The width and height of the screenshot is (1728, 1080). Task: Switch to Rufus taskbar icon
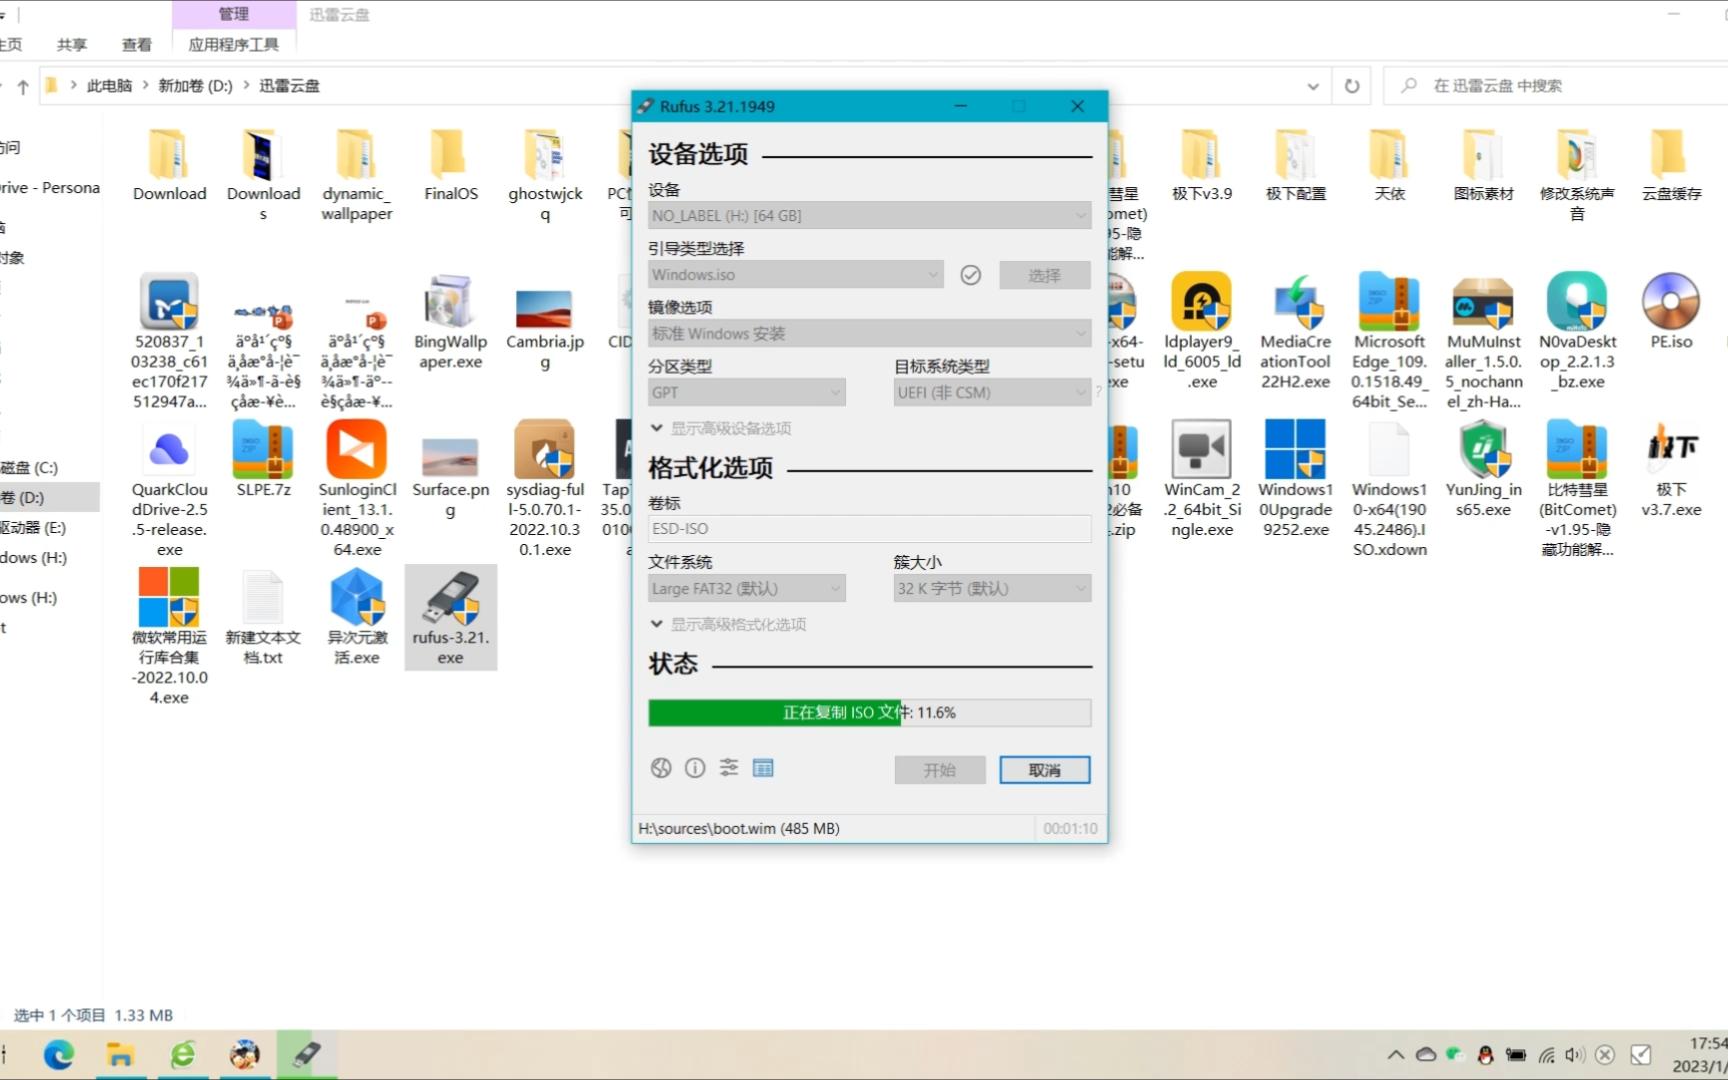point(307,1055)
